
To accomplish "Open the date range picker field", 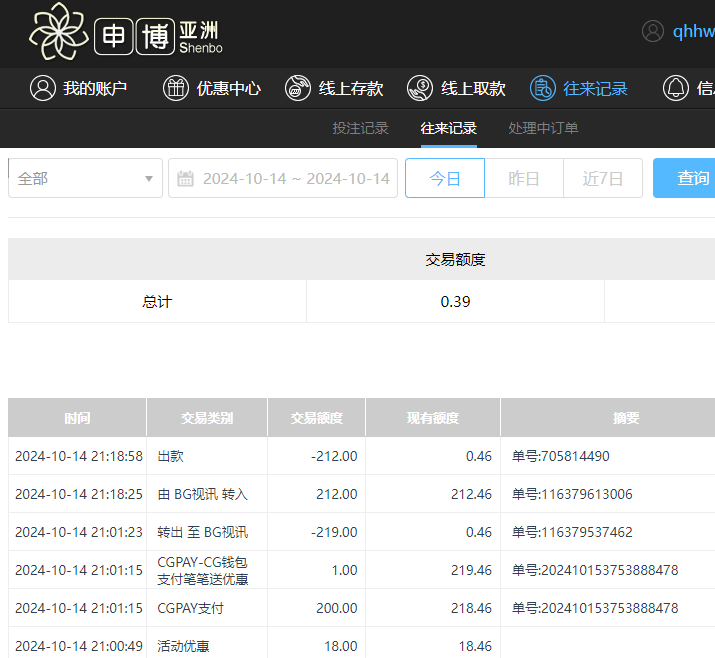I will pyautogui.click(x=295, y=179).
